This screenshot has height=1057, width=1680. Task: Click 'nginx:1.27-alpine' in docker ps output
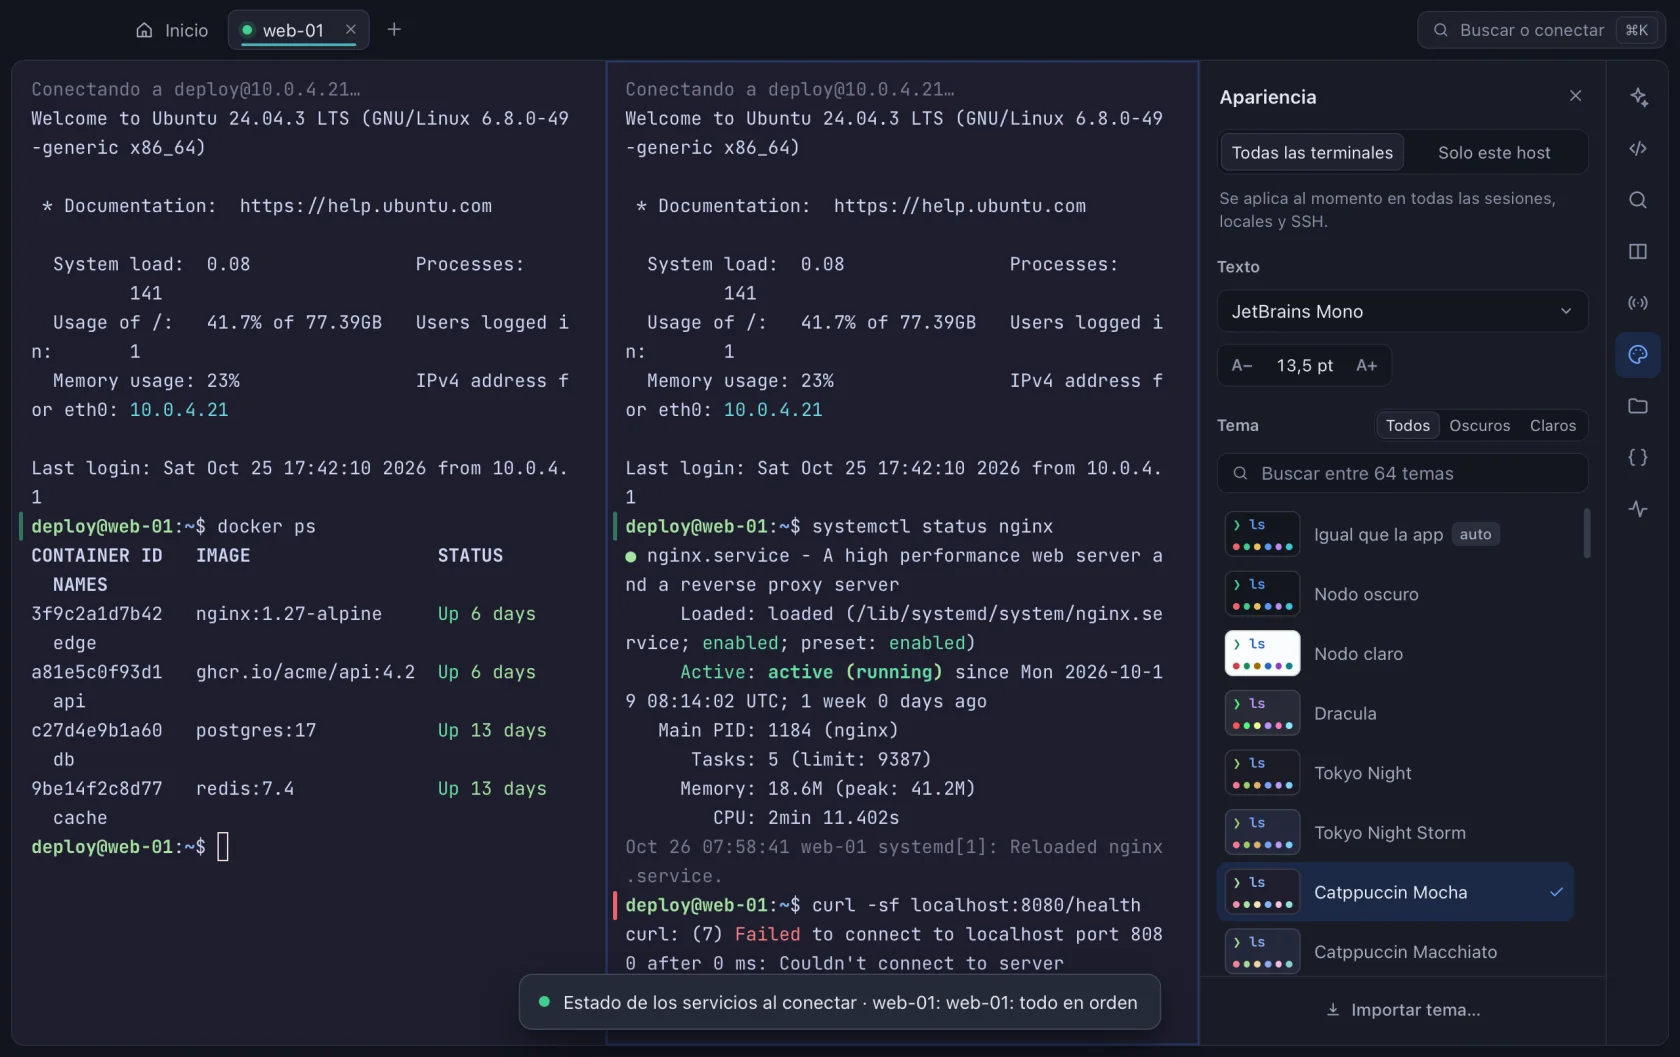point(289,614)
